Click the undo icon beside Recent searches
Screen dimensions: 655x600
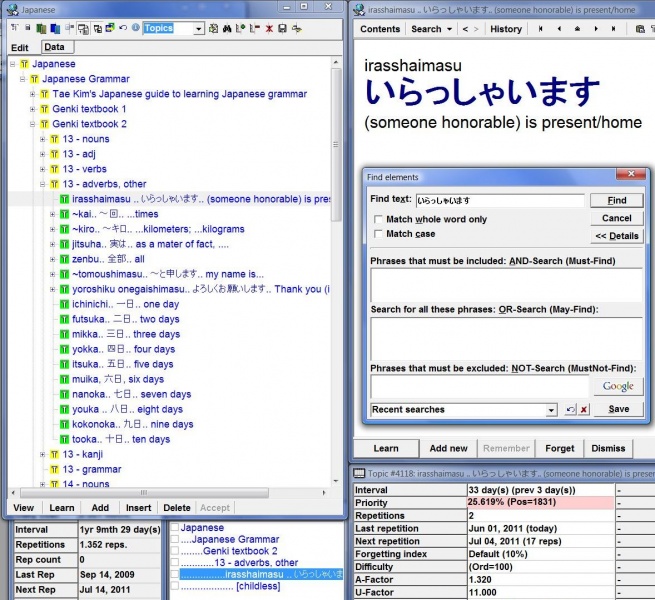click(570, 409)
